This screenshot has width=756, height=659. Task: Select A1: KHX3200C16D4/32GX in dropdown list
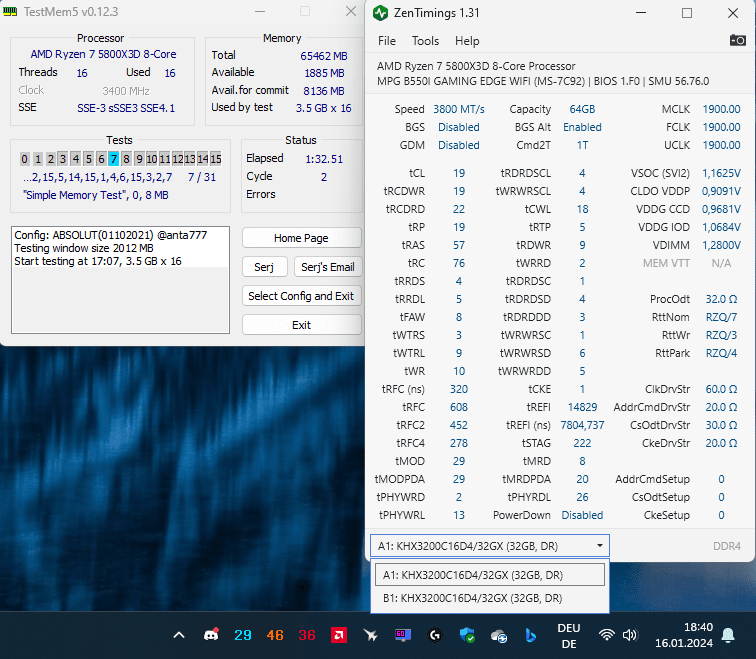(x=490, y=575)
